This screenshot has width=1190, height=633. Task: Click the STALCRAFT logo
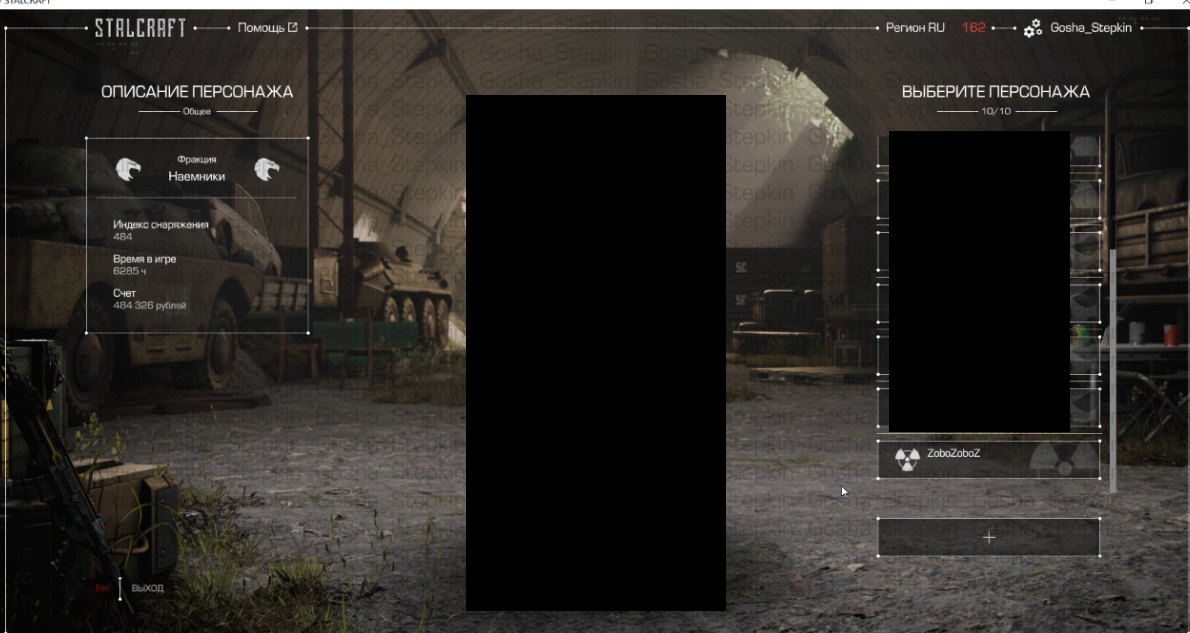click(140, 28)
